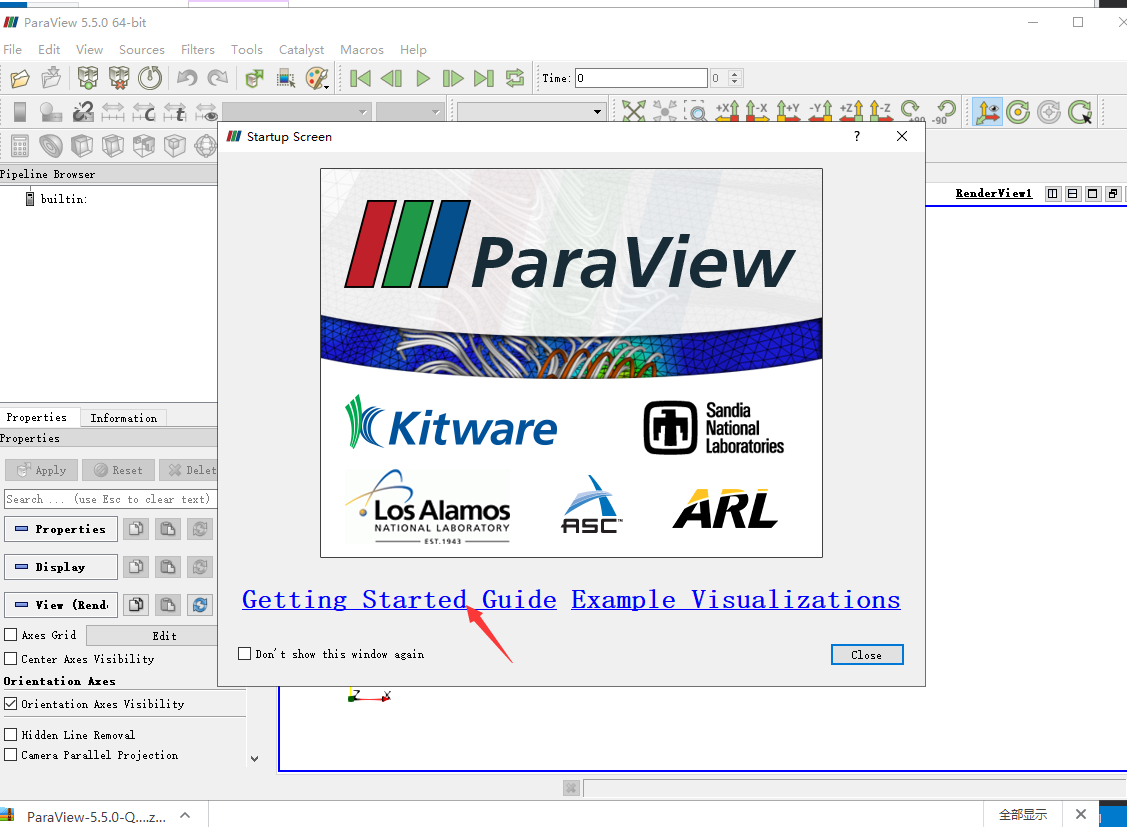
Task: Check Don't show this window again
Action: 244,653
